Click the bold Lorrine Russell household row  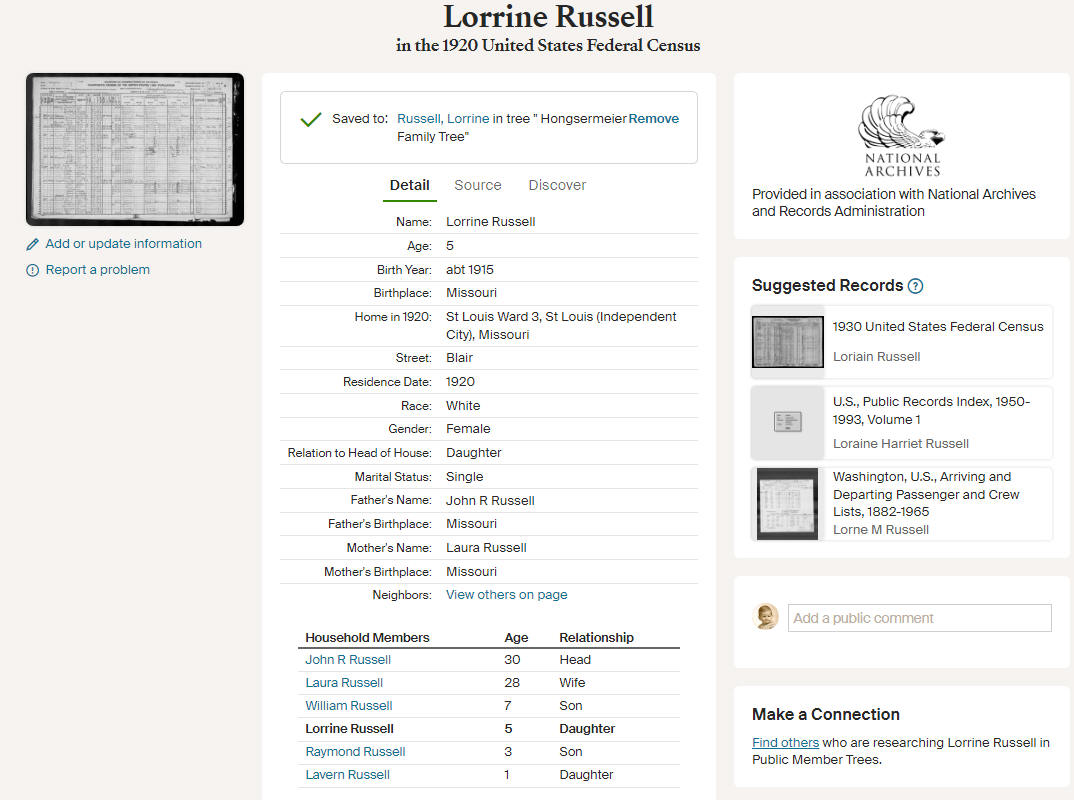489,729
